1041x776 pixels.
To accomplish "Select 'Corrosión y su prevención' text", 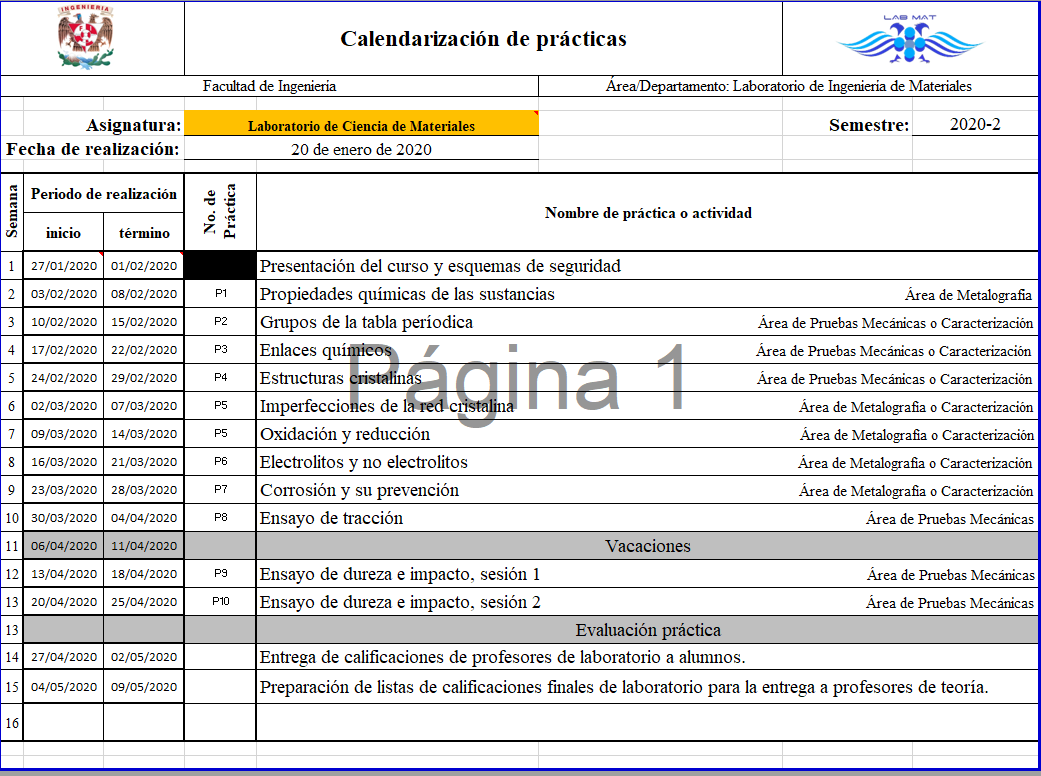I will (359, 490).
